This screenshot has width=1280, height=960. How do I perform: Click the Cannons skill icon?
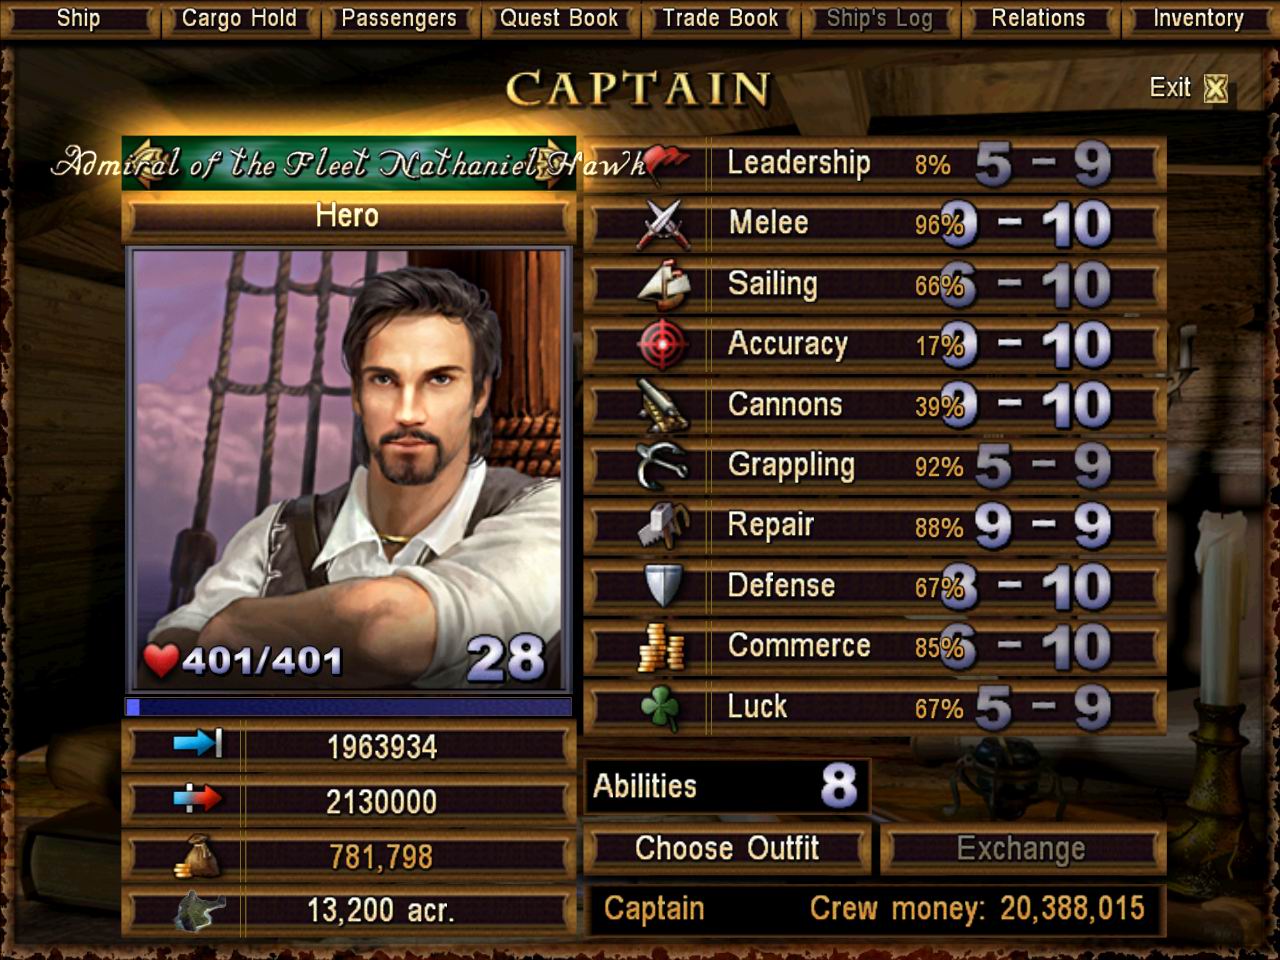(662, 405)
